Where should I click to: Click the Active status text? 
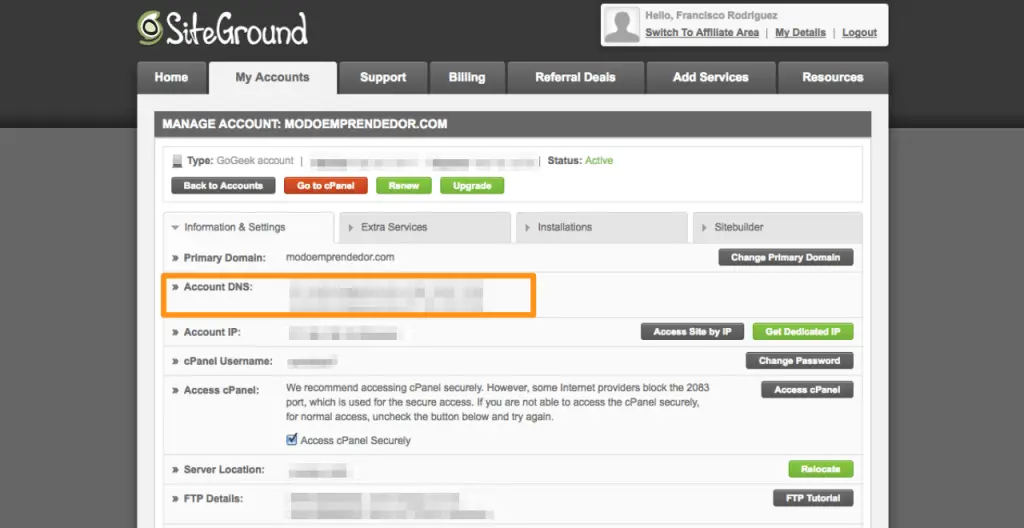tap(599, 161)
